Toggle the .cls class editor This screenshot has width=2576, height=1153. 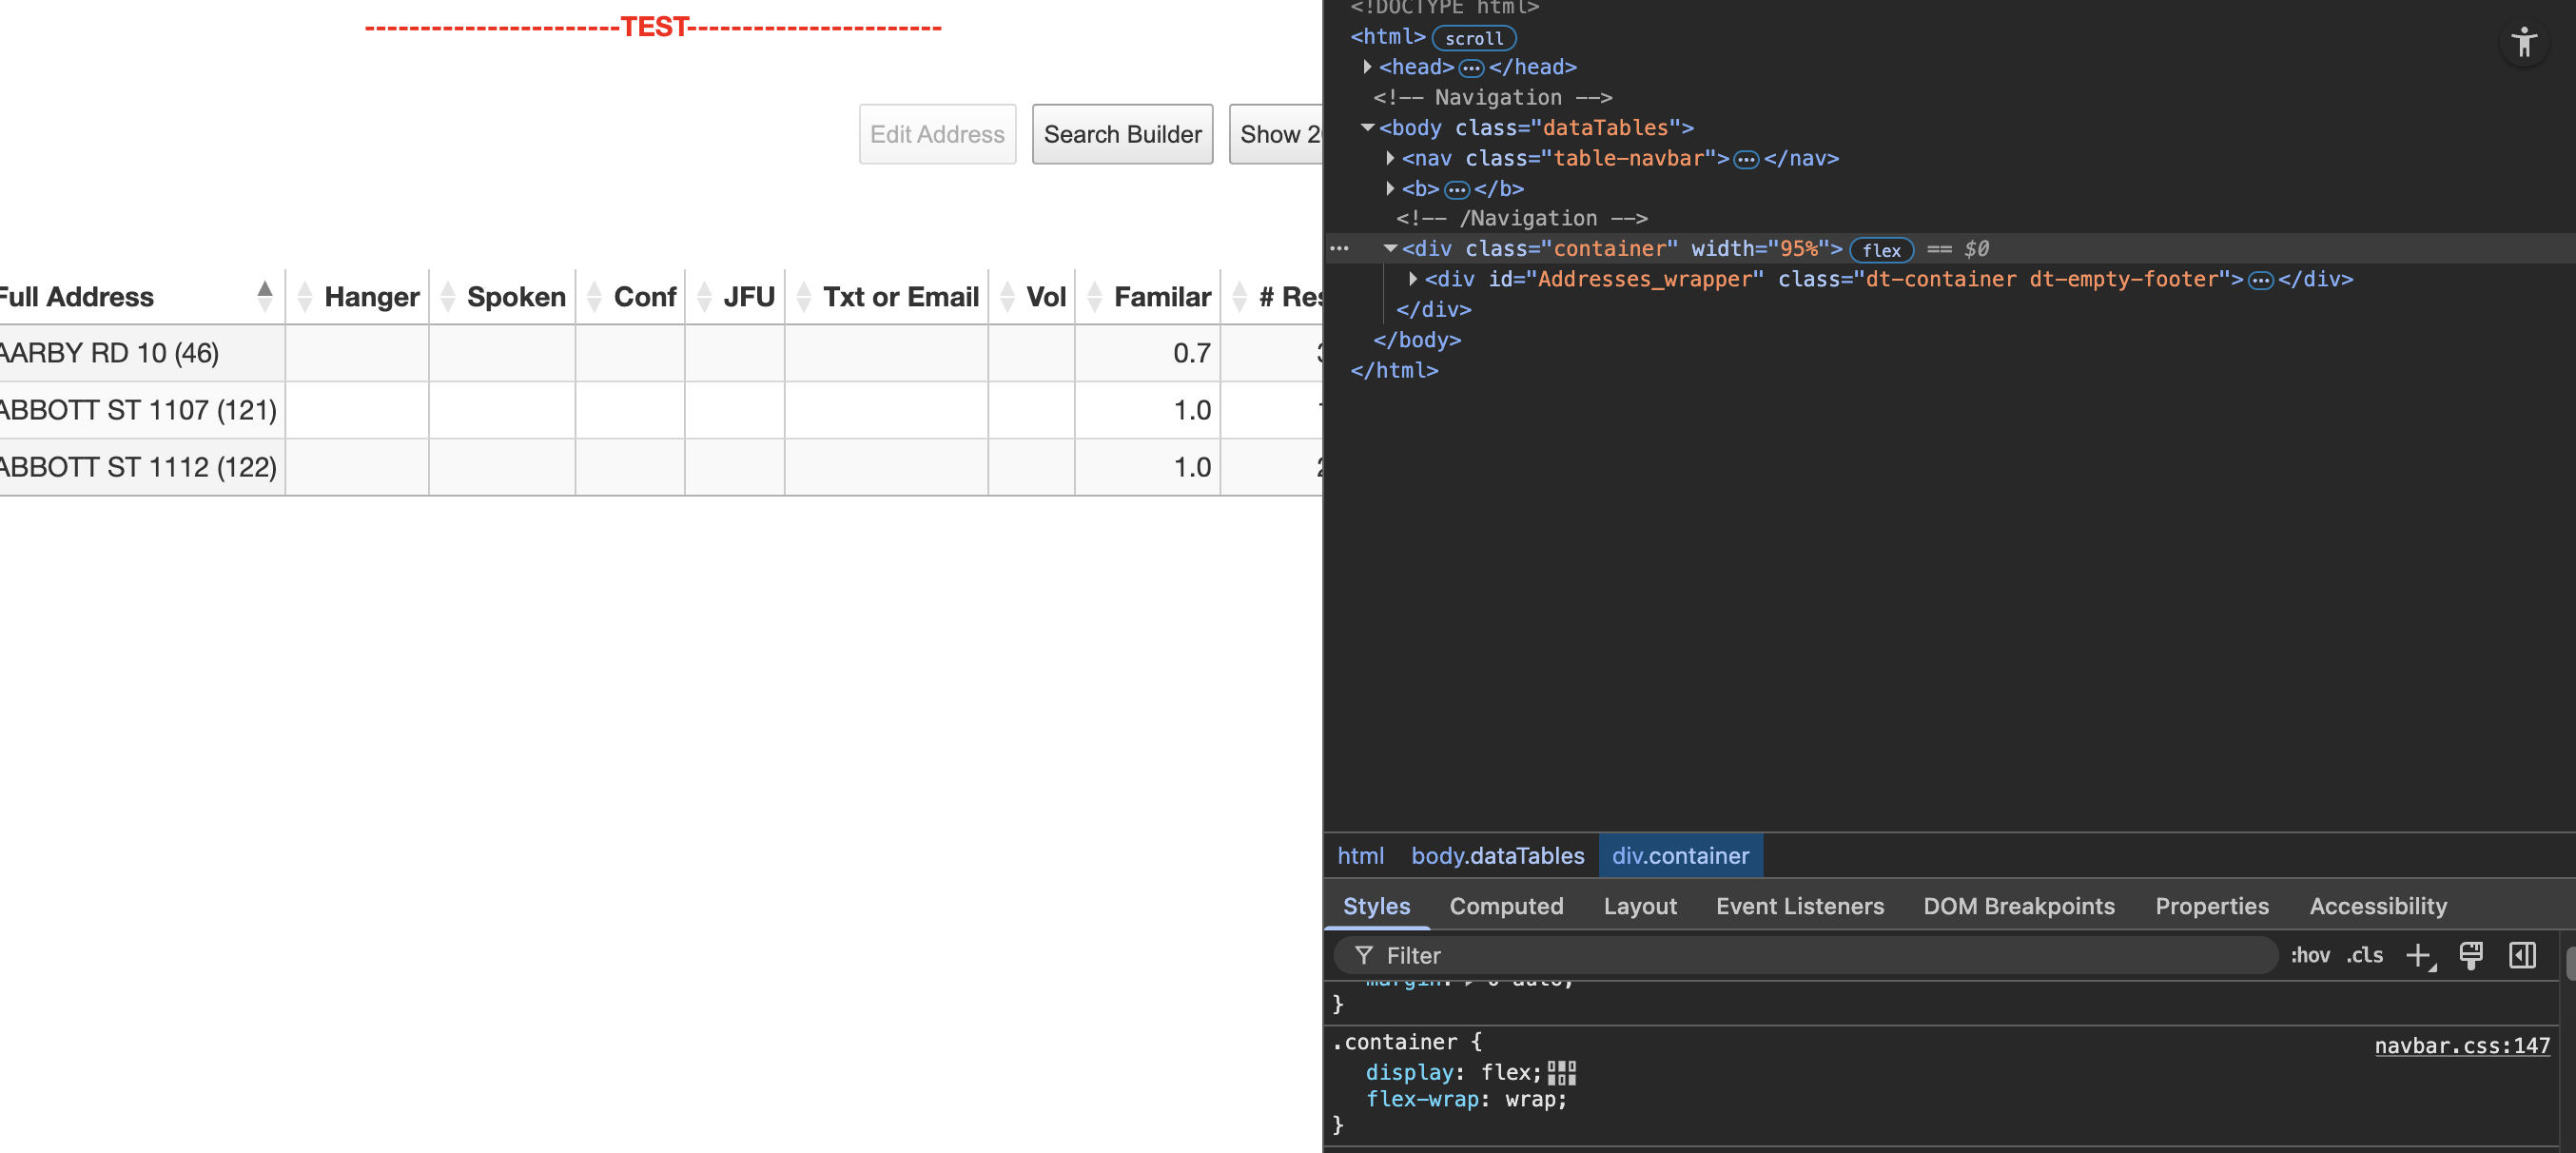tap(2364, 955)
